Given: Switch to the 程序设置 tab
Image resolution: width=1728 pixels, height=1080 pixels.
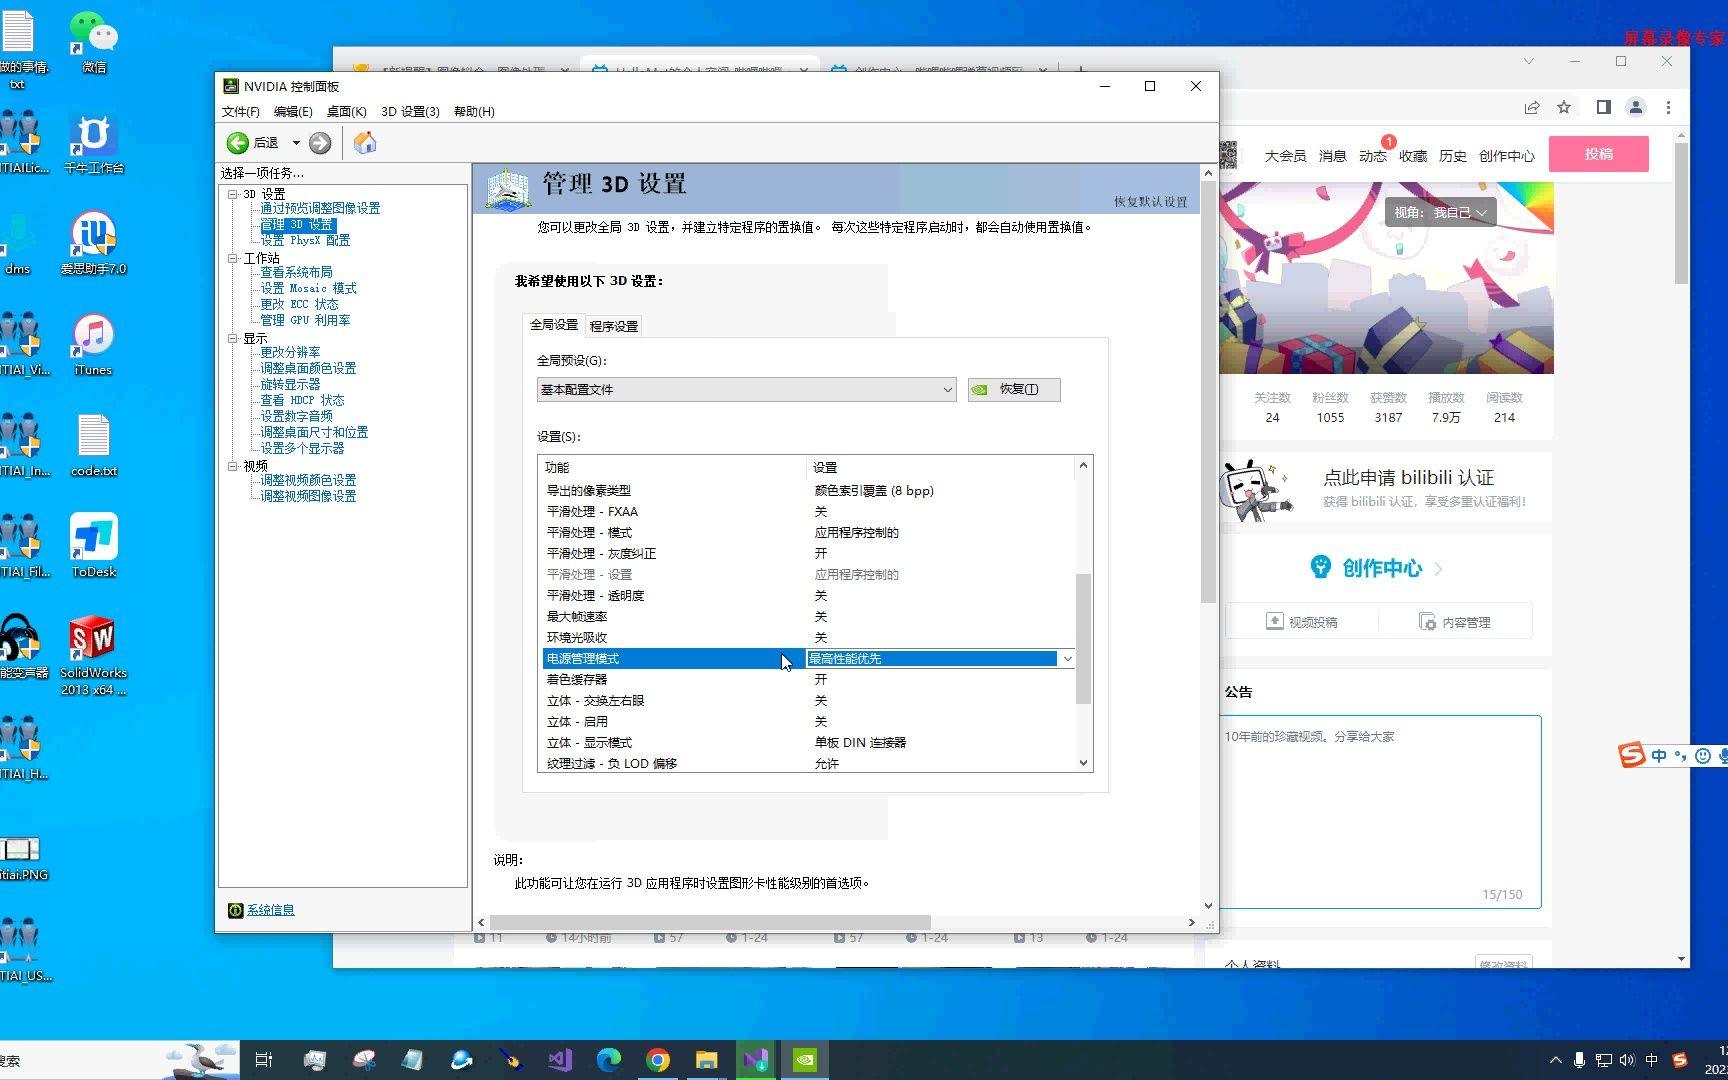Looking at the screenshot, I should (x=613, y=325).
